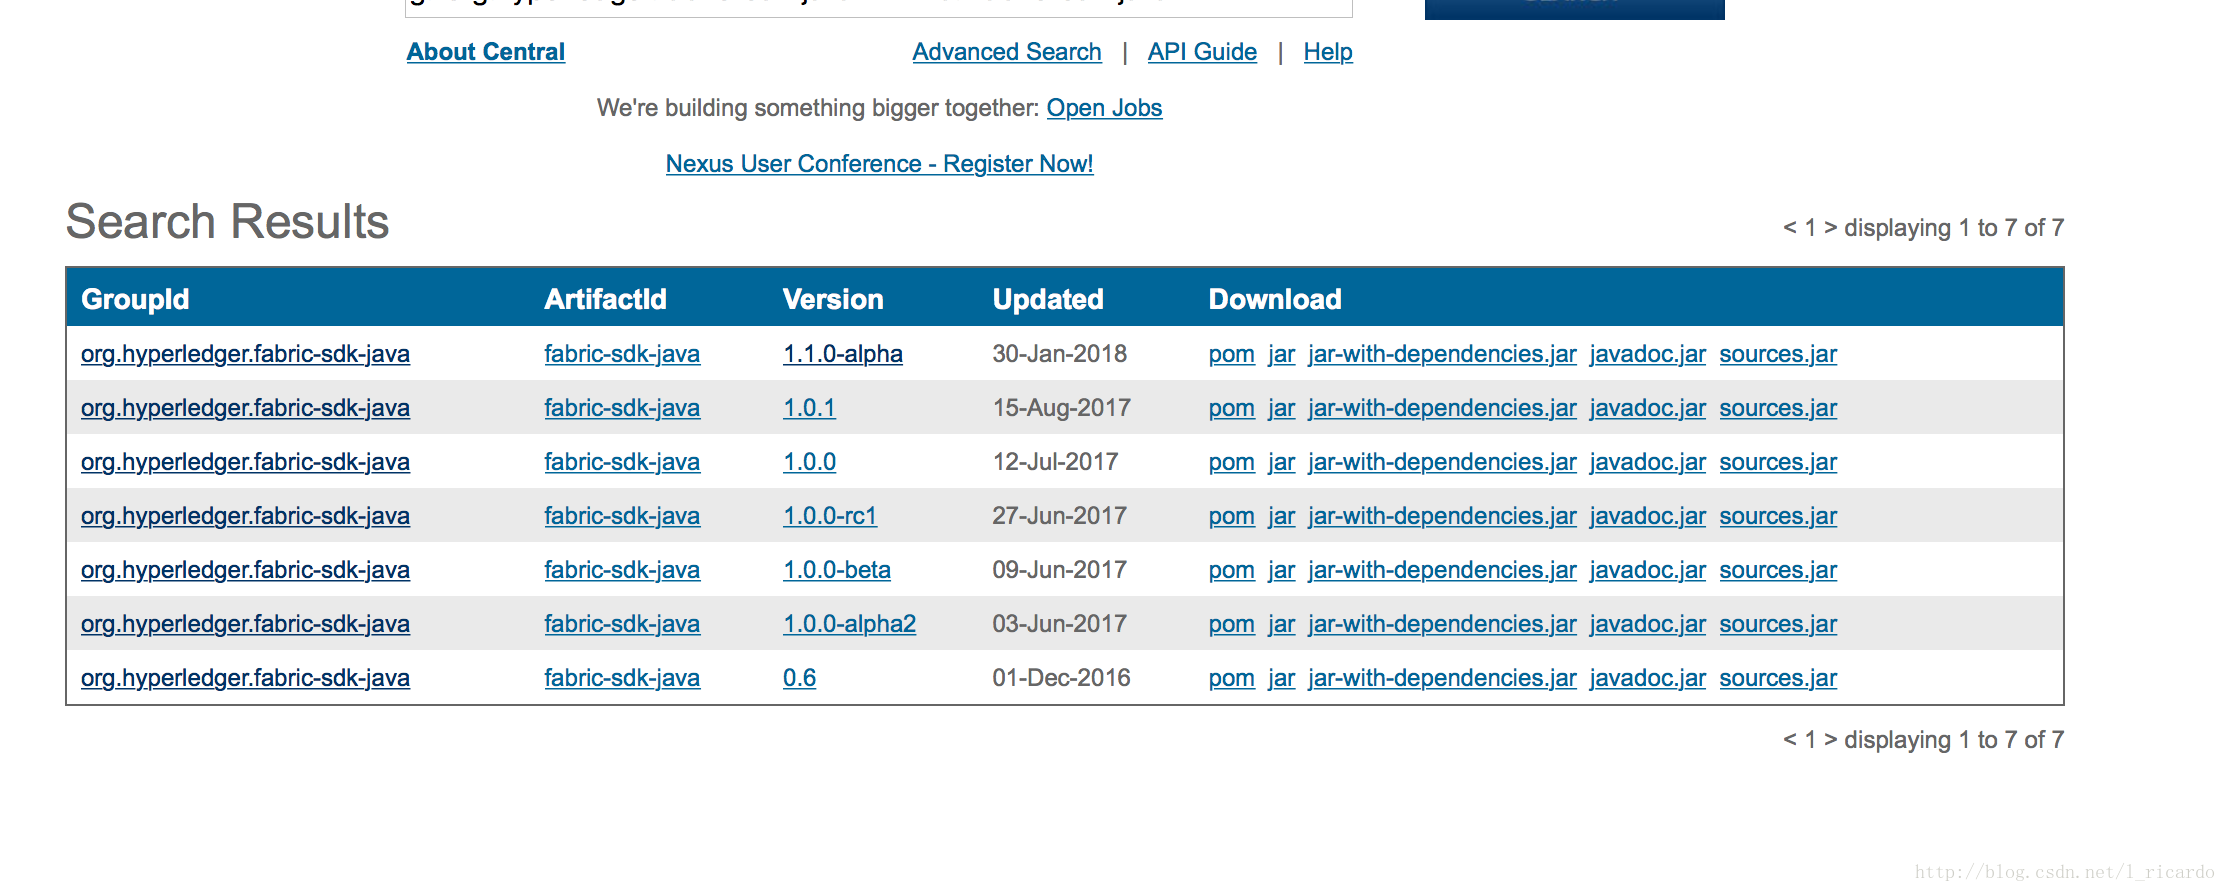Open the API Guide link
This screenshot has height=892, width=2226.
point(1202,52)
